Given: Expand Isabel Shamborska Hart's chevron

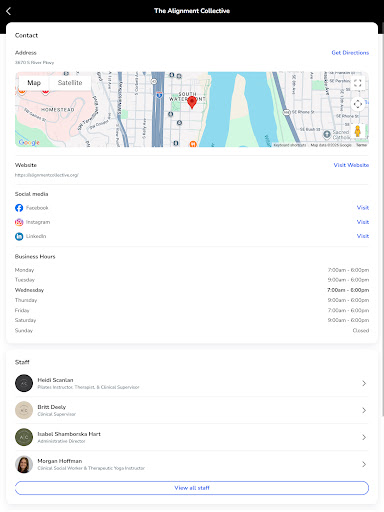Looking at the screenshot, I should point(364,437).
